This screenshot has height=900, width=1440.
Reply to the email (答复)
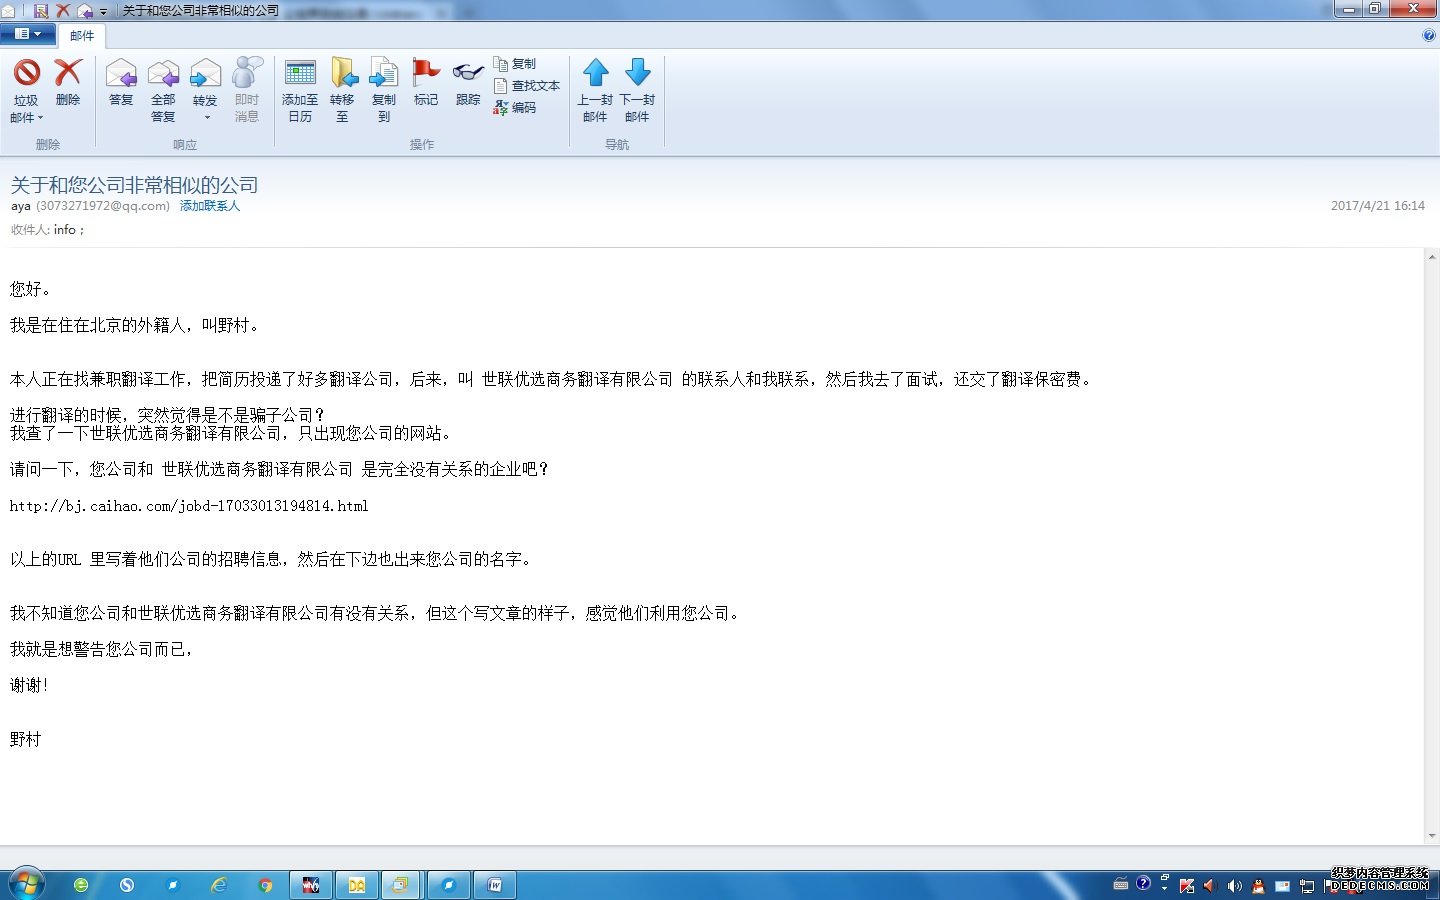121,76
